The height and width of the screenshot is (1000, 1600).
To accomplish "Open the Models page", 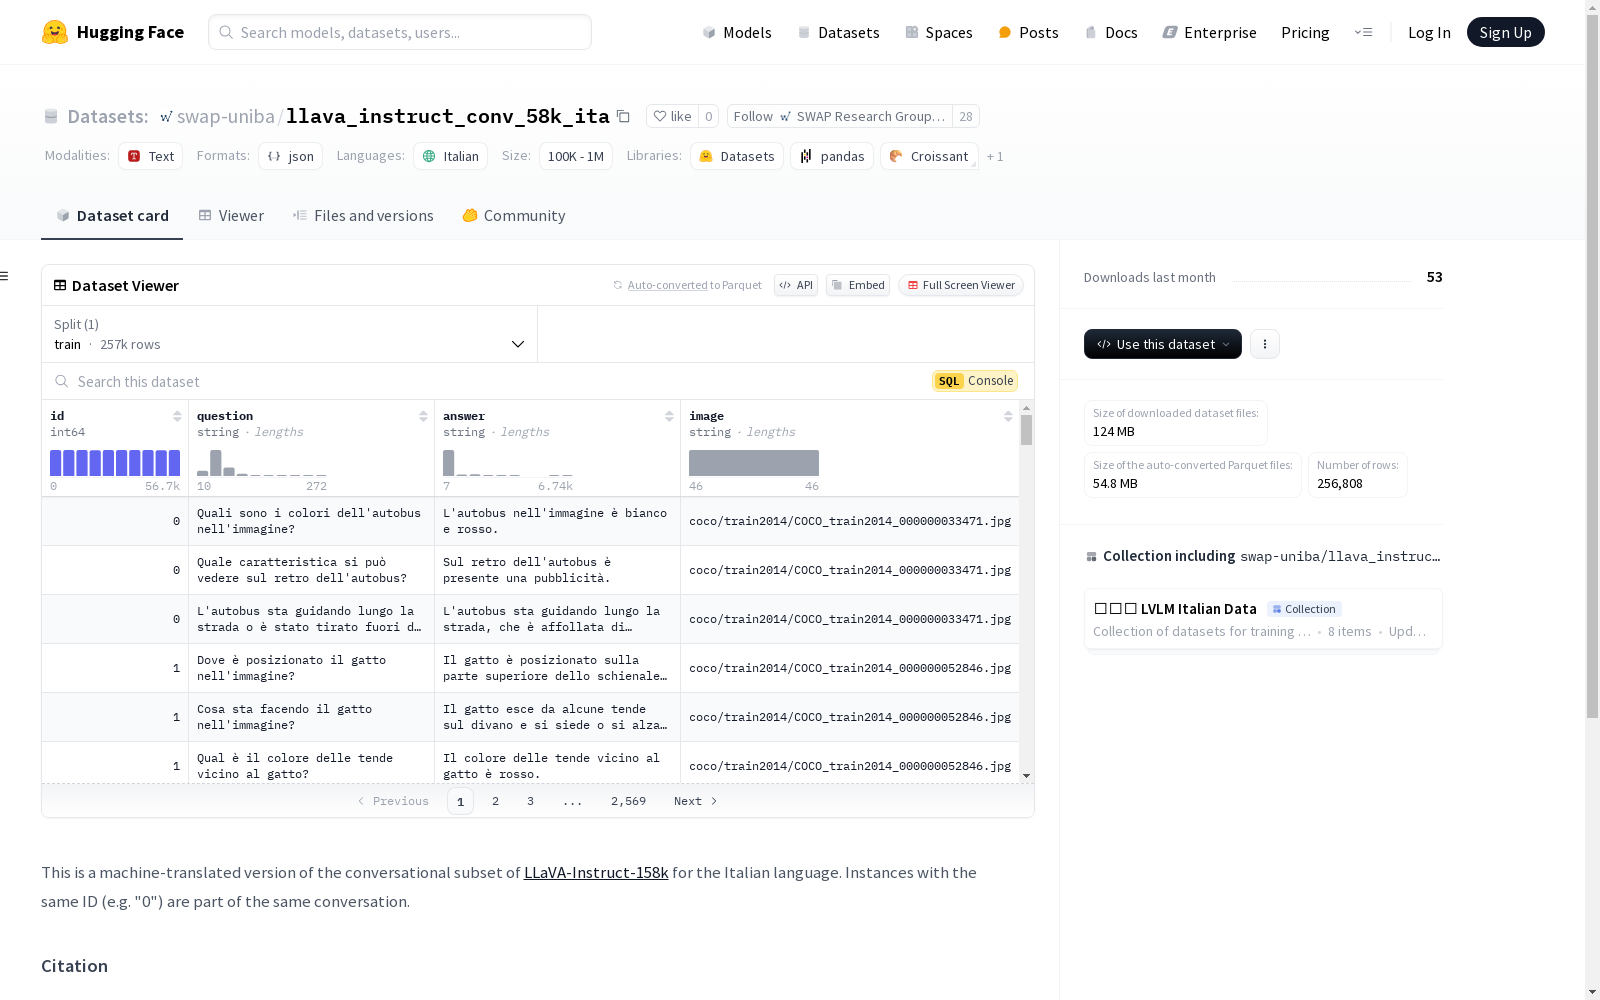I will click(737, 32).
